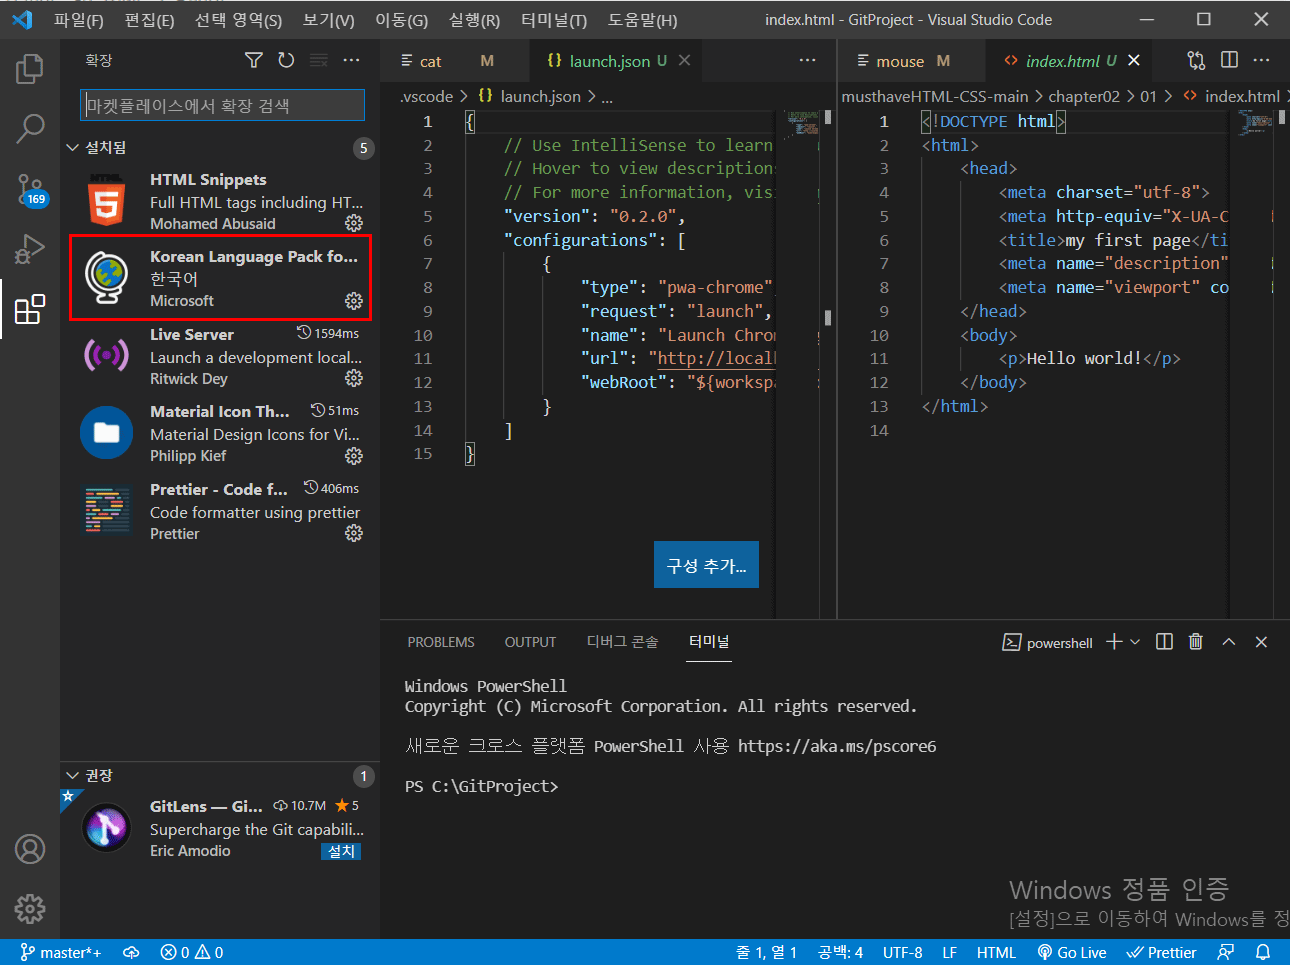
Task: Switch to 디버그 콘솔 tab
Action: [x=622, y=642]
